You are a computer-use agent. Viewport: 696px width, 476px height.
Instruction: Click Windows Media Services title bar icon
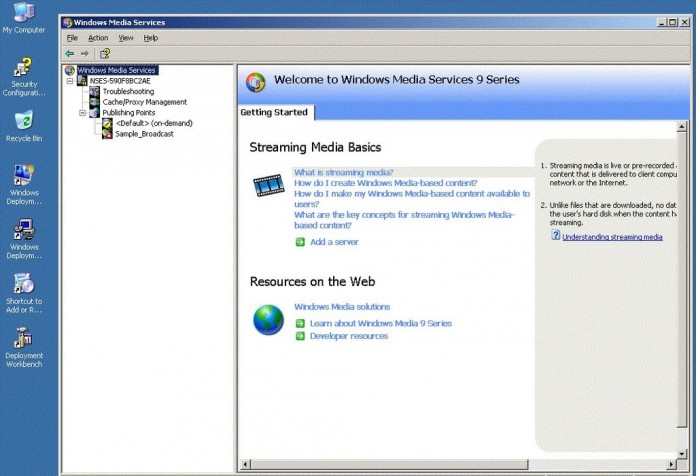click(x=67, y=22)
